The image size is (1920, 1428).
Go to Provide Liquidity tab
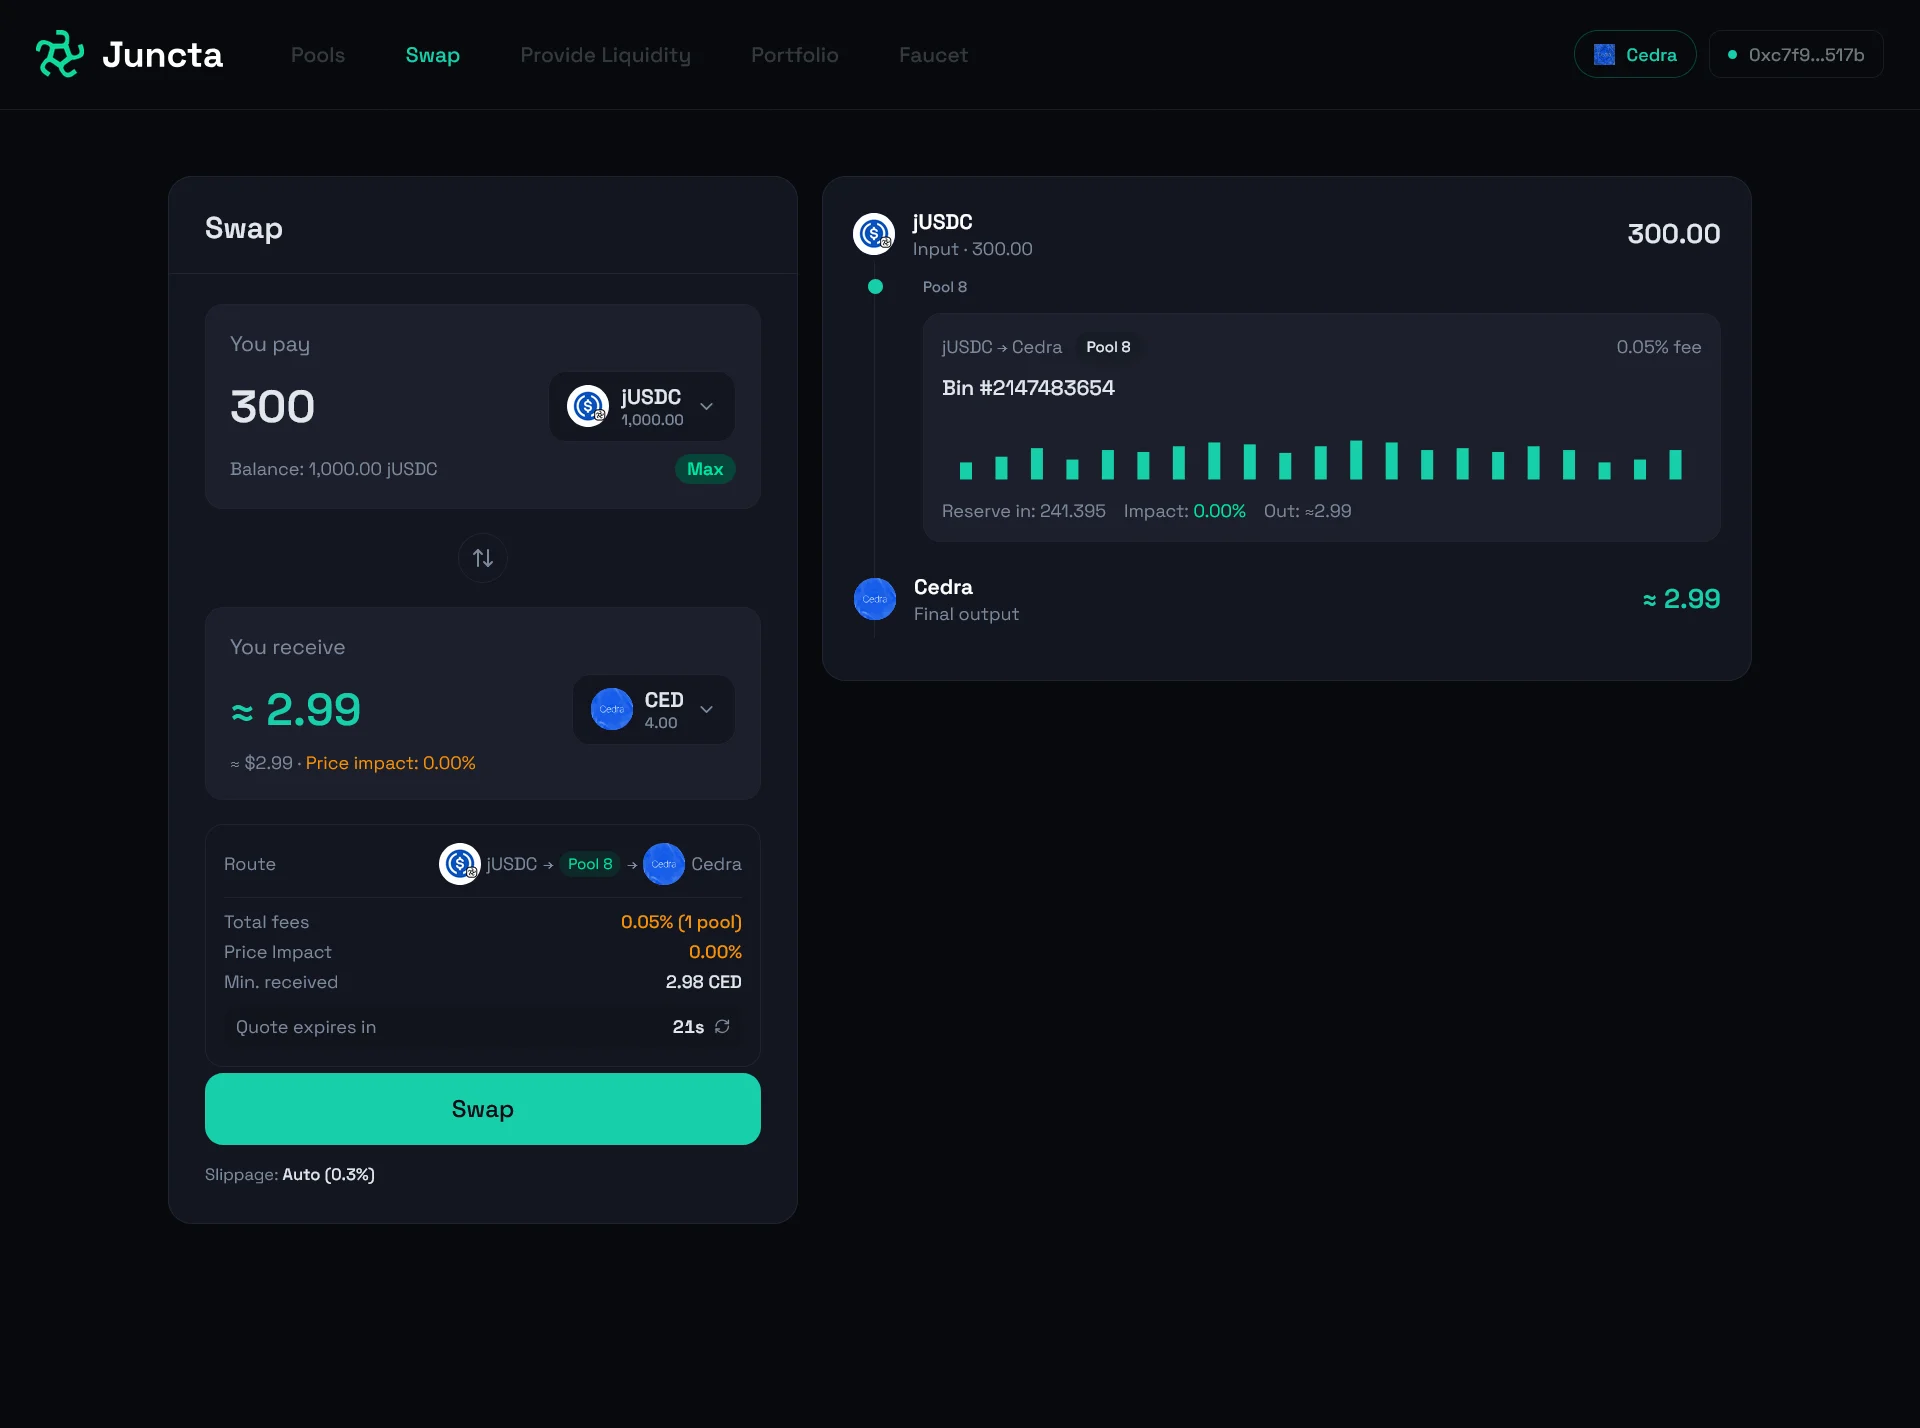click(606, 55)
